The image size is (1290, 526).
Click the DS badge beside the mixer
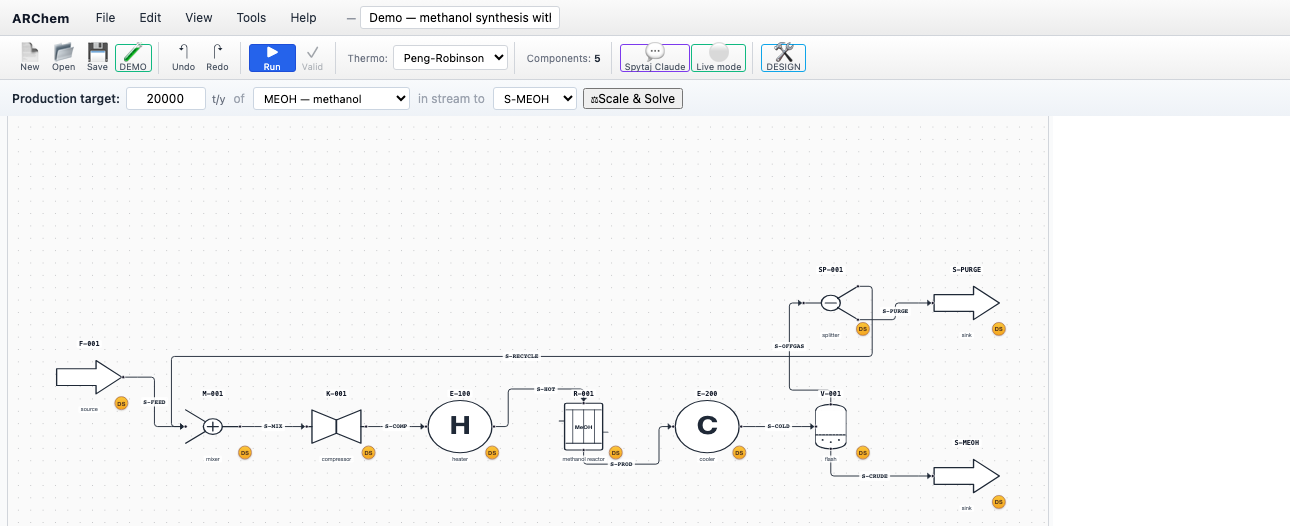click(245, 453)
